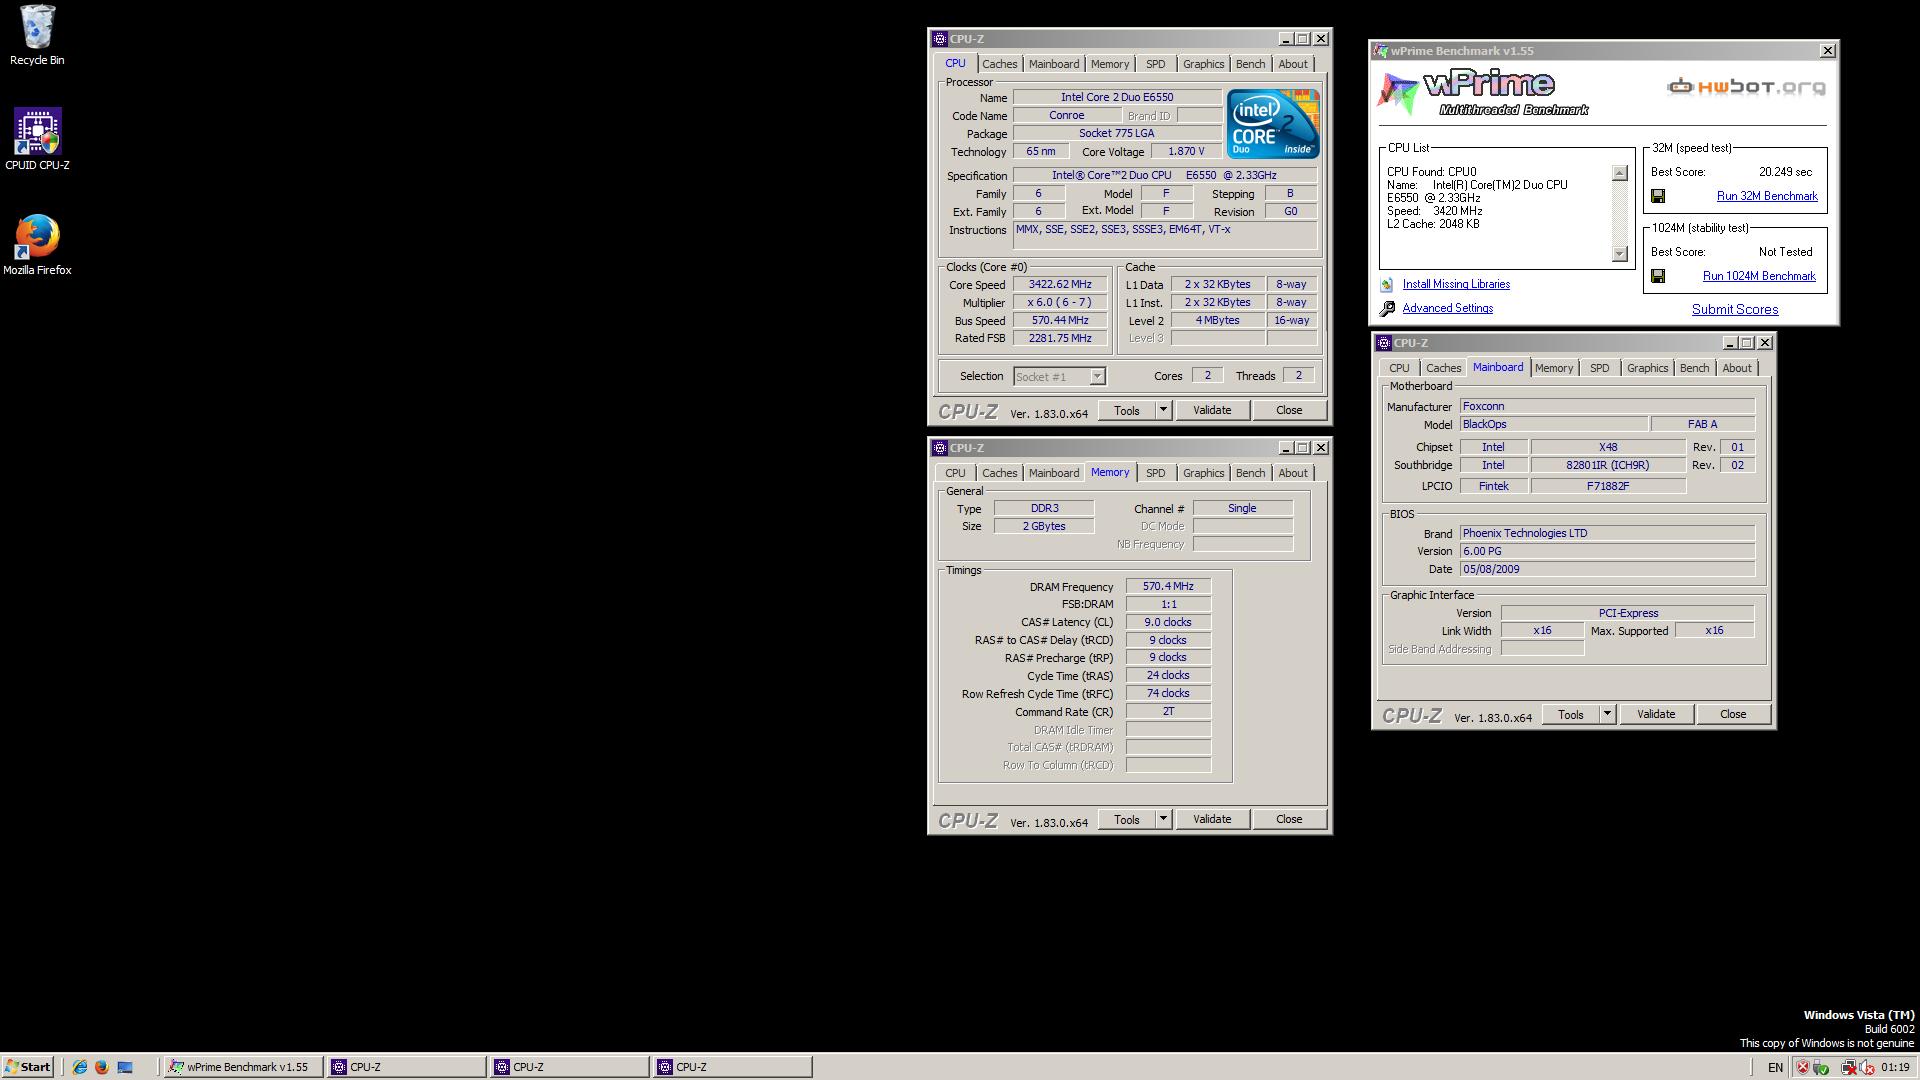Image resolution: width=1920 pixels, height=1080 pixels.
Task: Click the Best Score value 20.249 sec
Action: (1785, 172)
